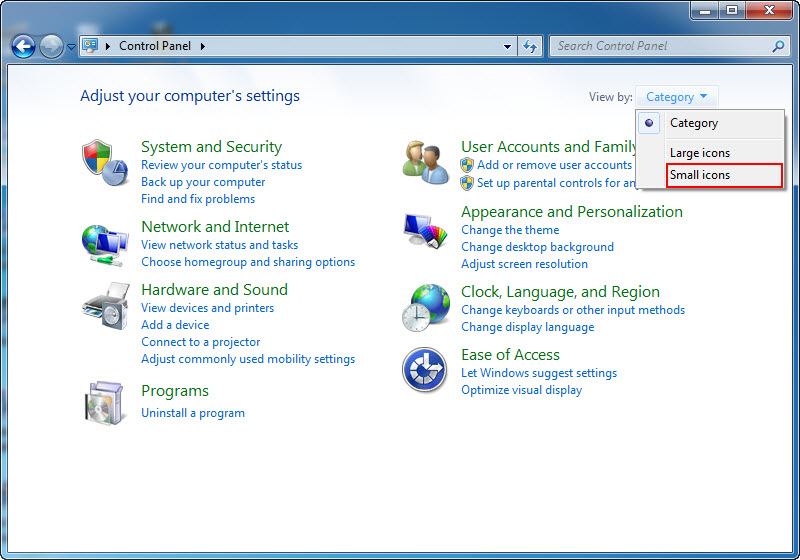Open recent pages dropdown arrow near Back
Viewport: 800px width, 560px height.
(71, 47)
